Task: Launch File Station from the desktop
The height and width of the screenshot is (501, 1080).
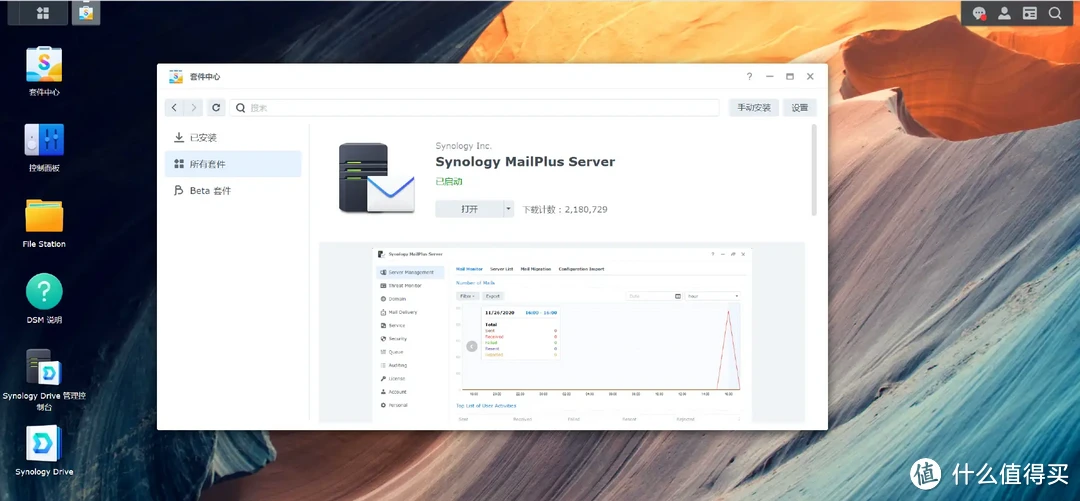Action: pyautogui.click(x=44, y=218)
